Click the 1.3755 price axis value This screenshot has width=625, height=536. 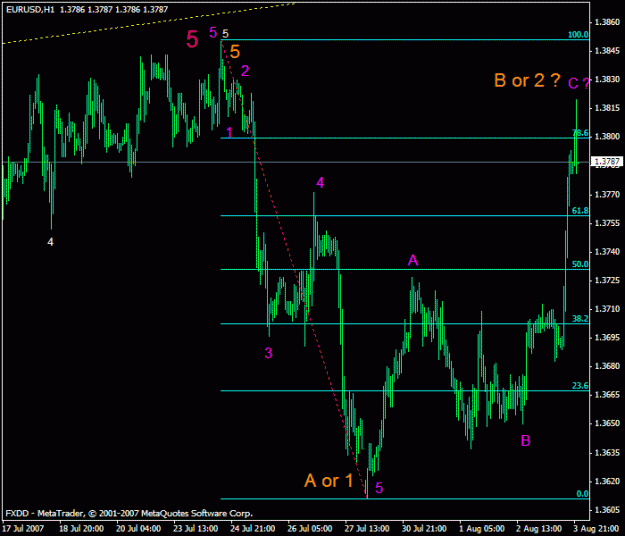click(x=607, y=223)
